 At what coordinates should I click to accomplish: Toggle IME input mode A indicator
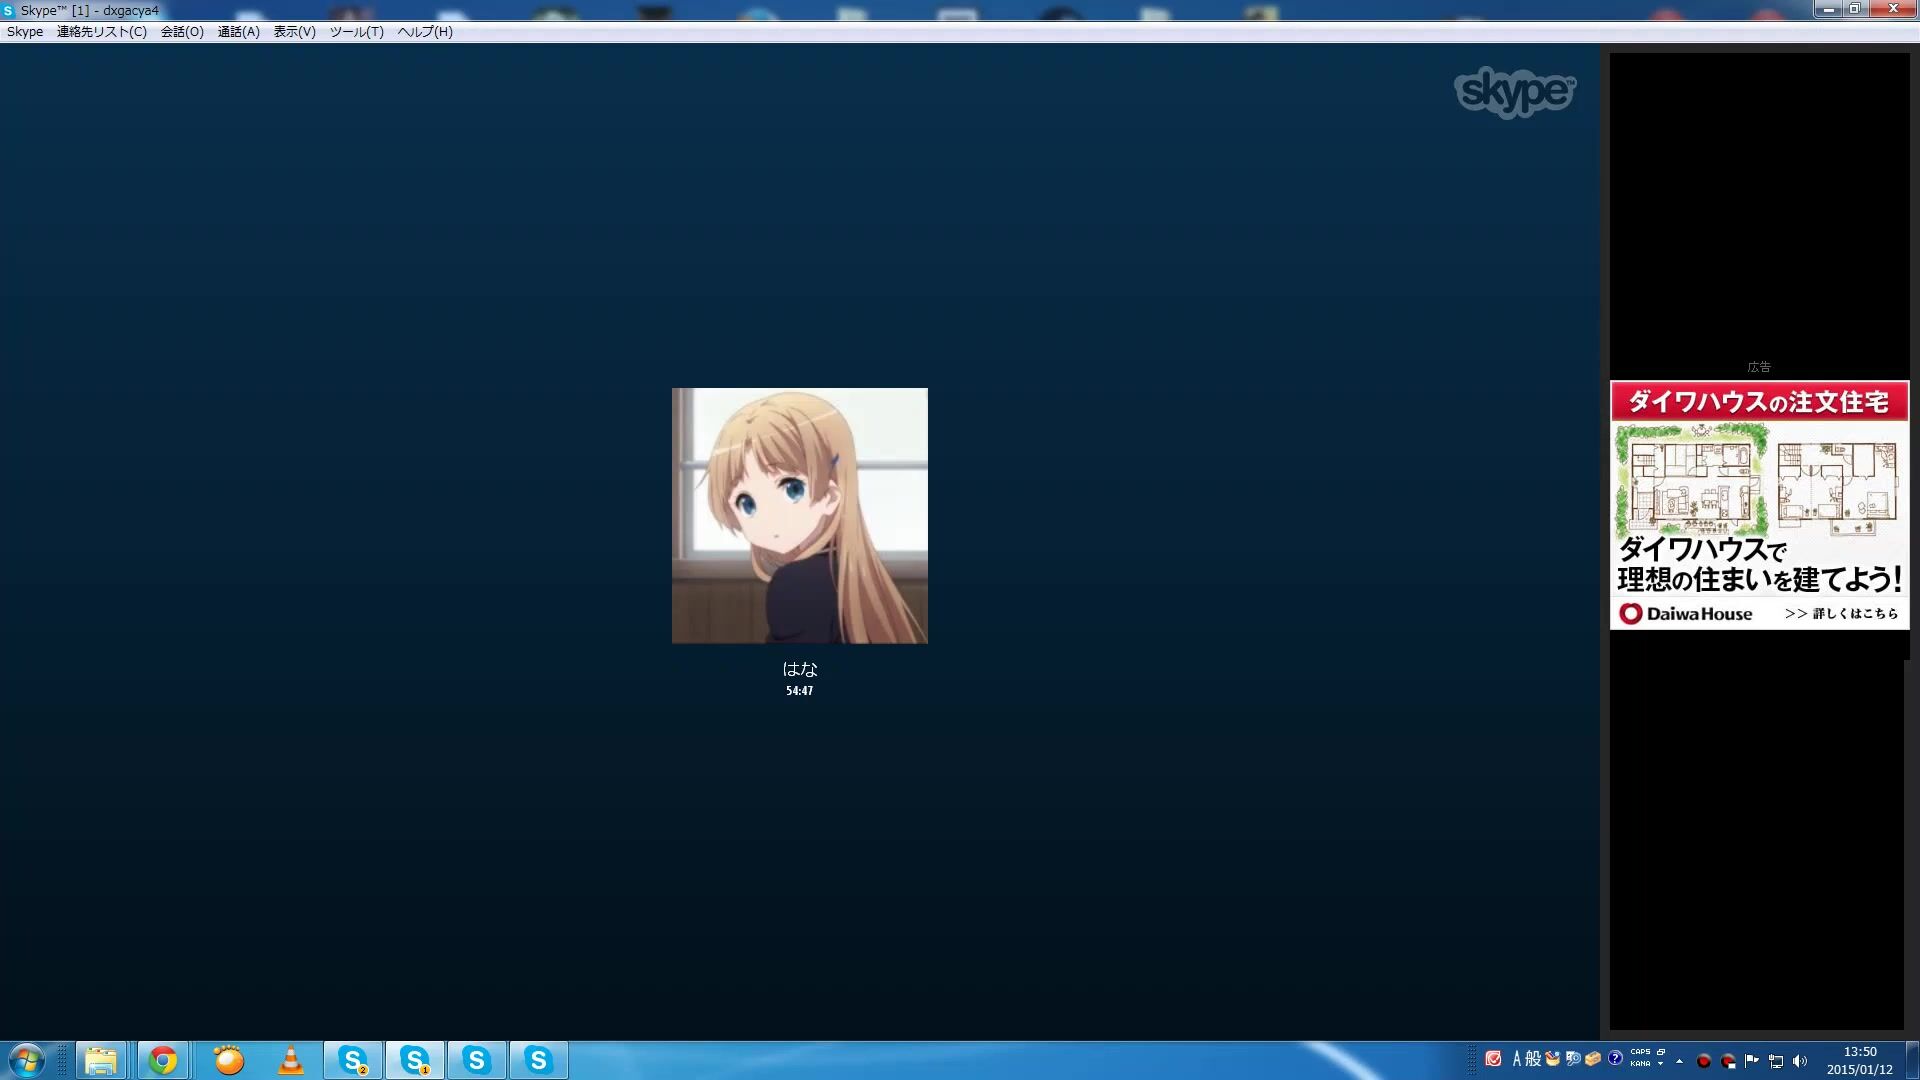(x=1516, y=1059)
